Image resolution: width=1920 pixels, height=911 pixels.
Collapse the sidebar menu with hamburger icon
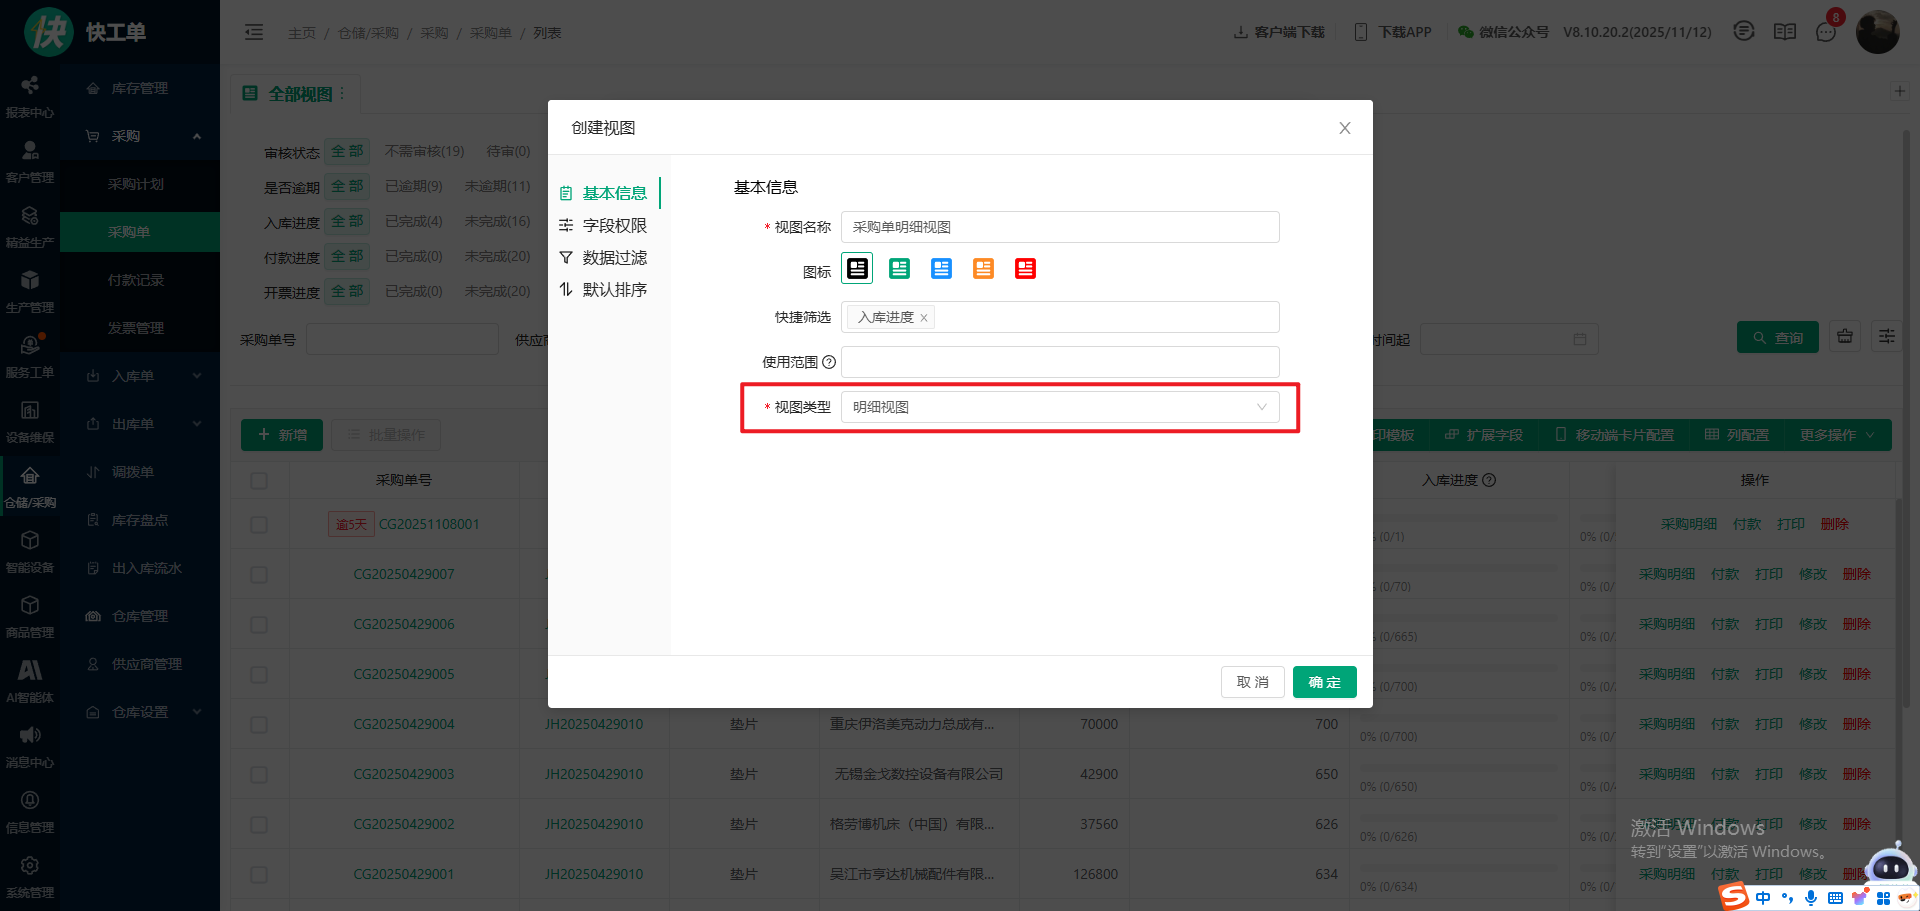click(254, 33)
